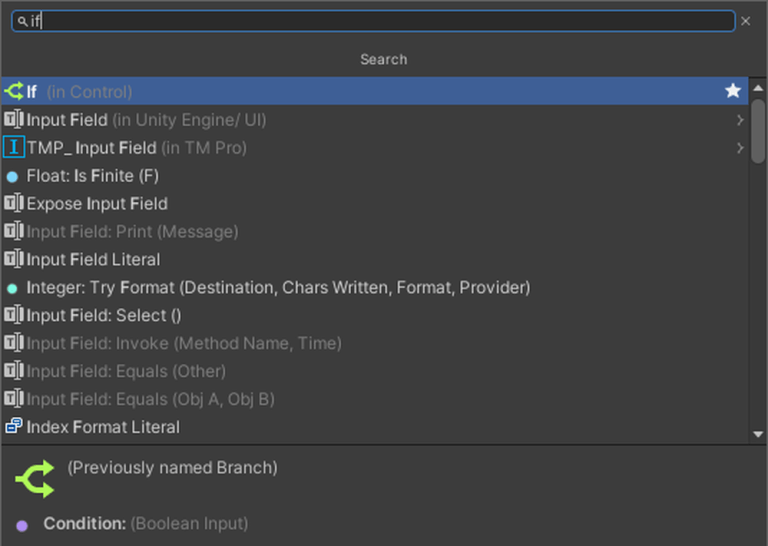
Task: Expand the TMP_Input Field category arrow
Action: (740, 148)
